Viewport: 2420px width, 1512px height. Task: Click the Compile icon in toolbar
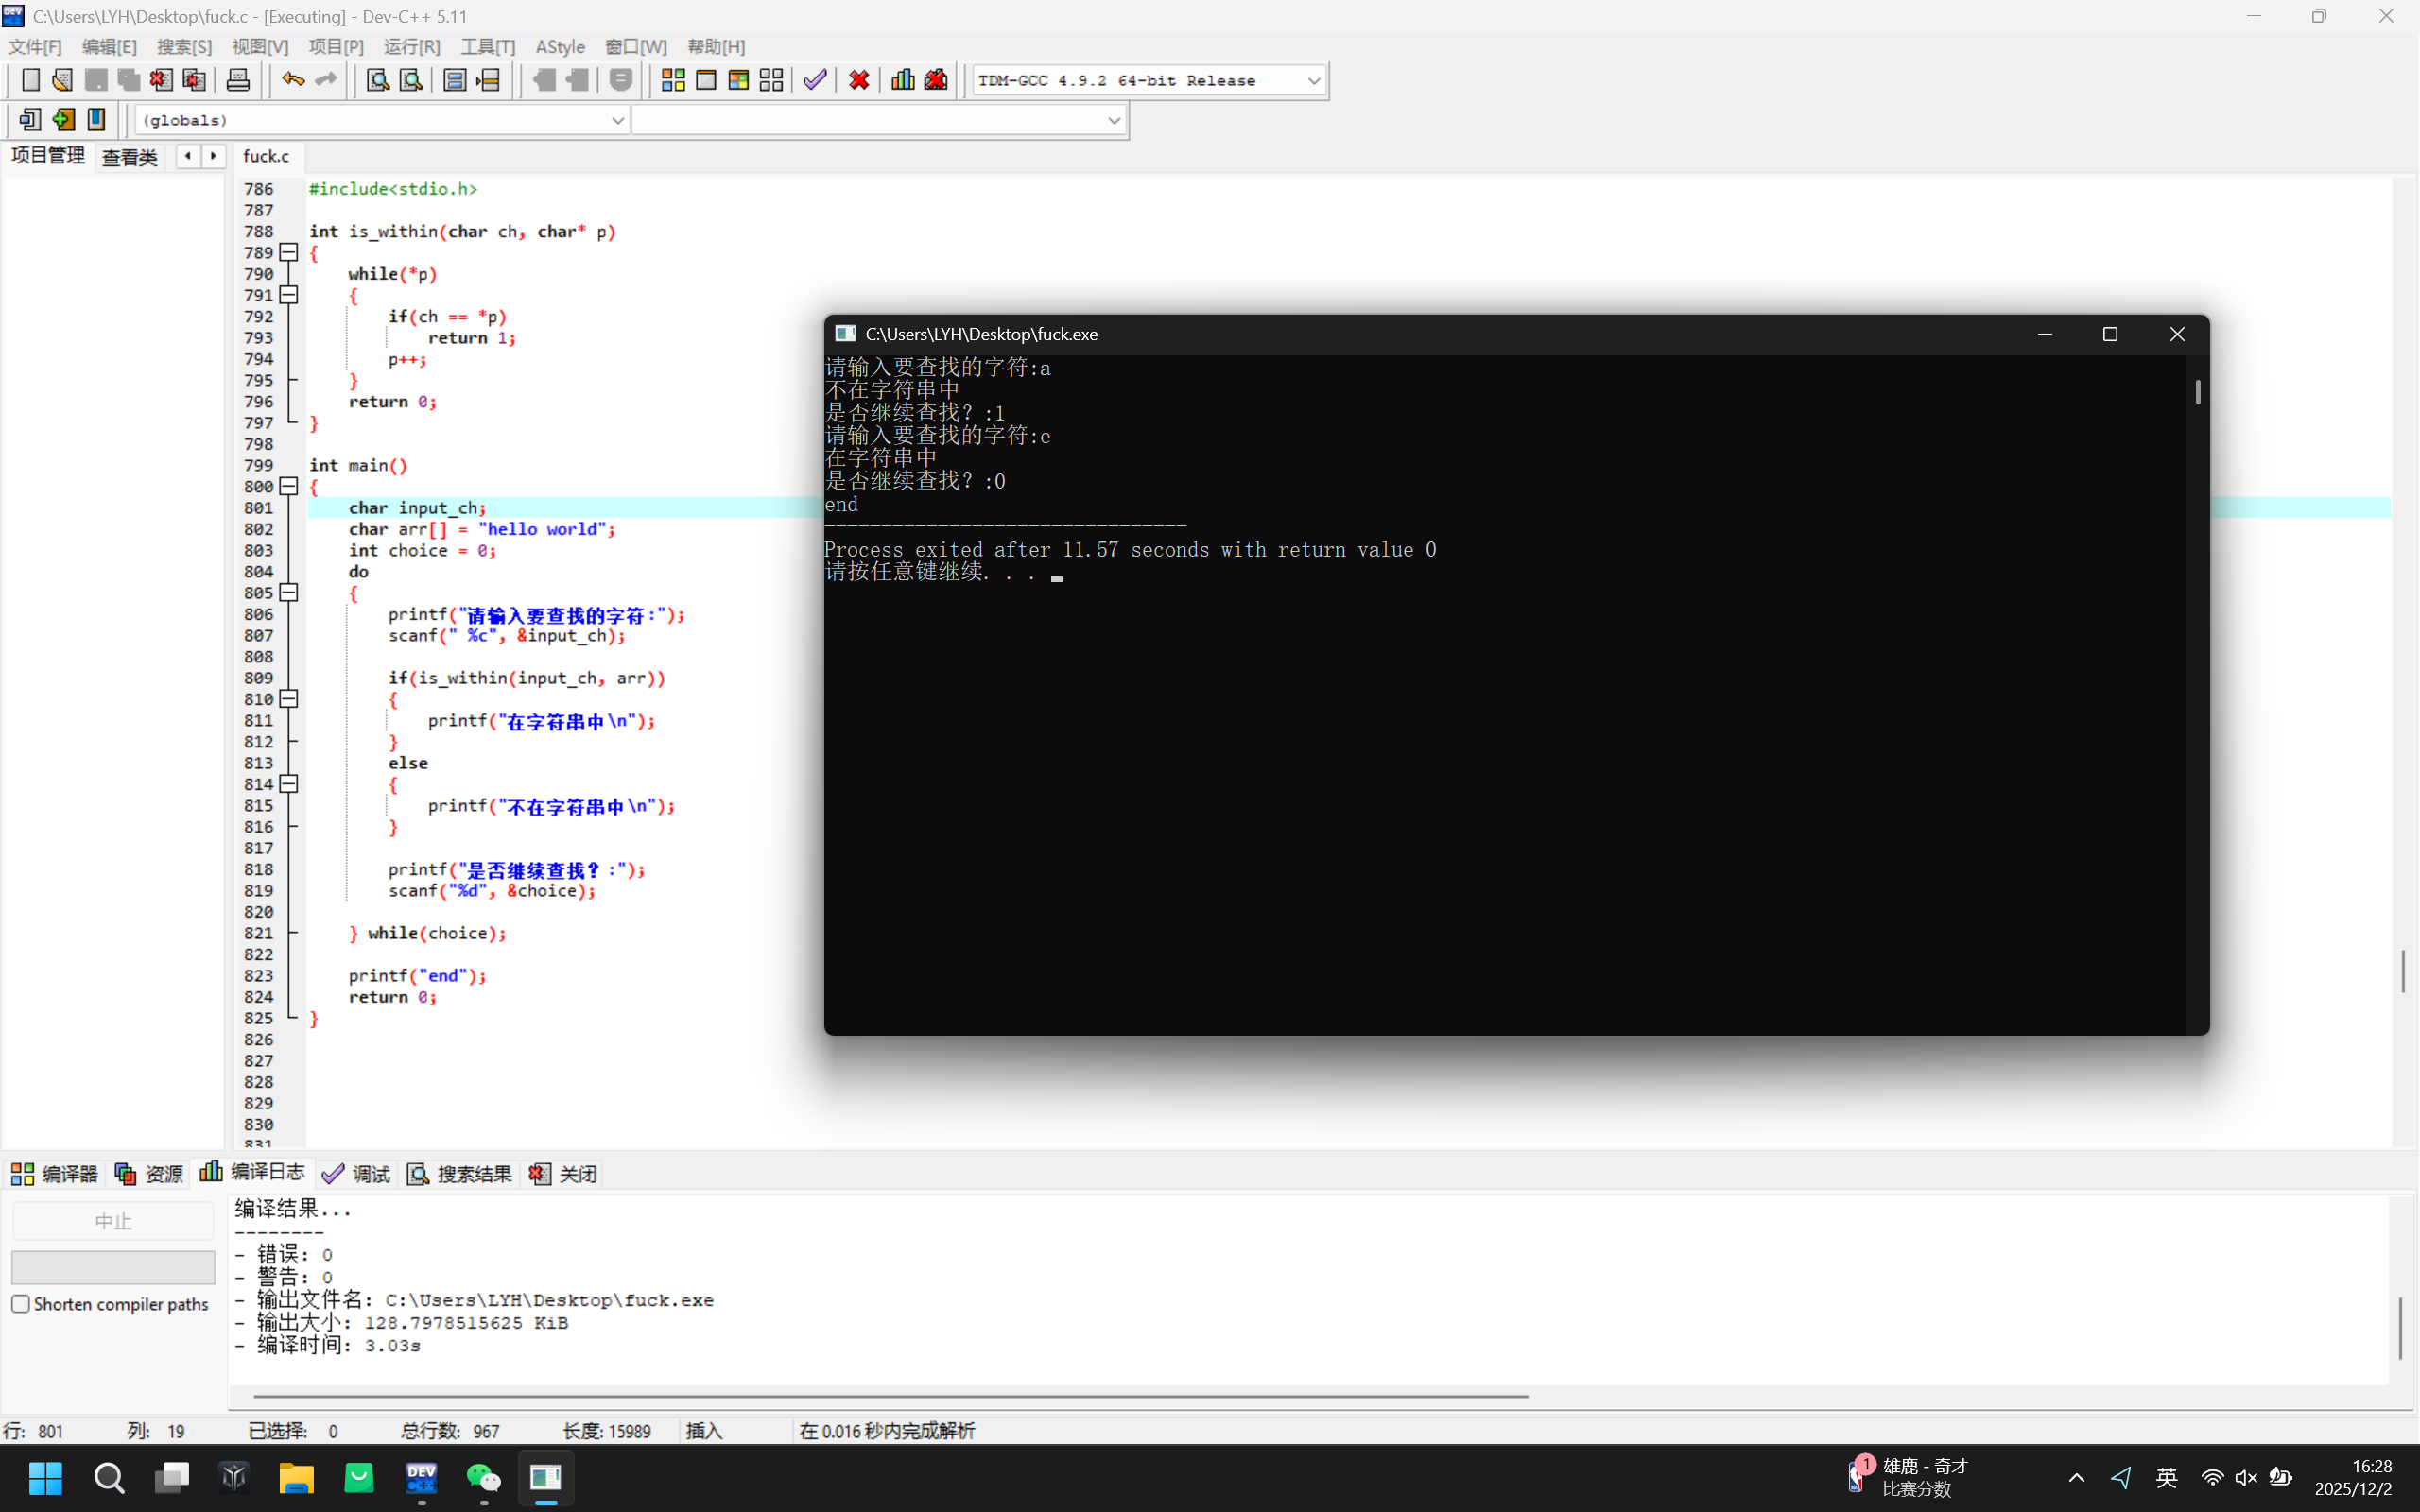[673, 80]
